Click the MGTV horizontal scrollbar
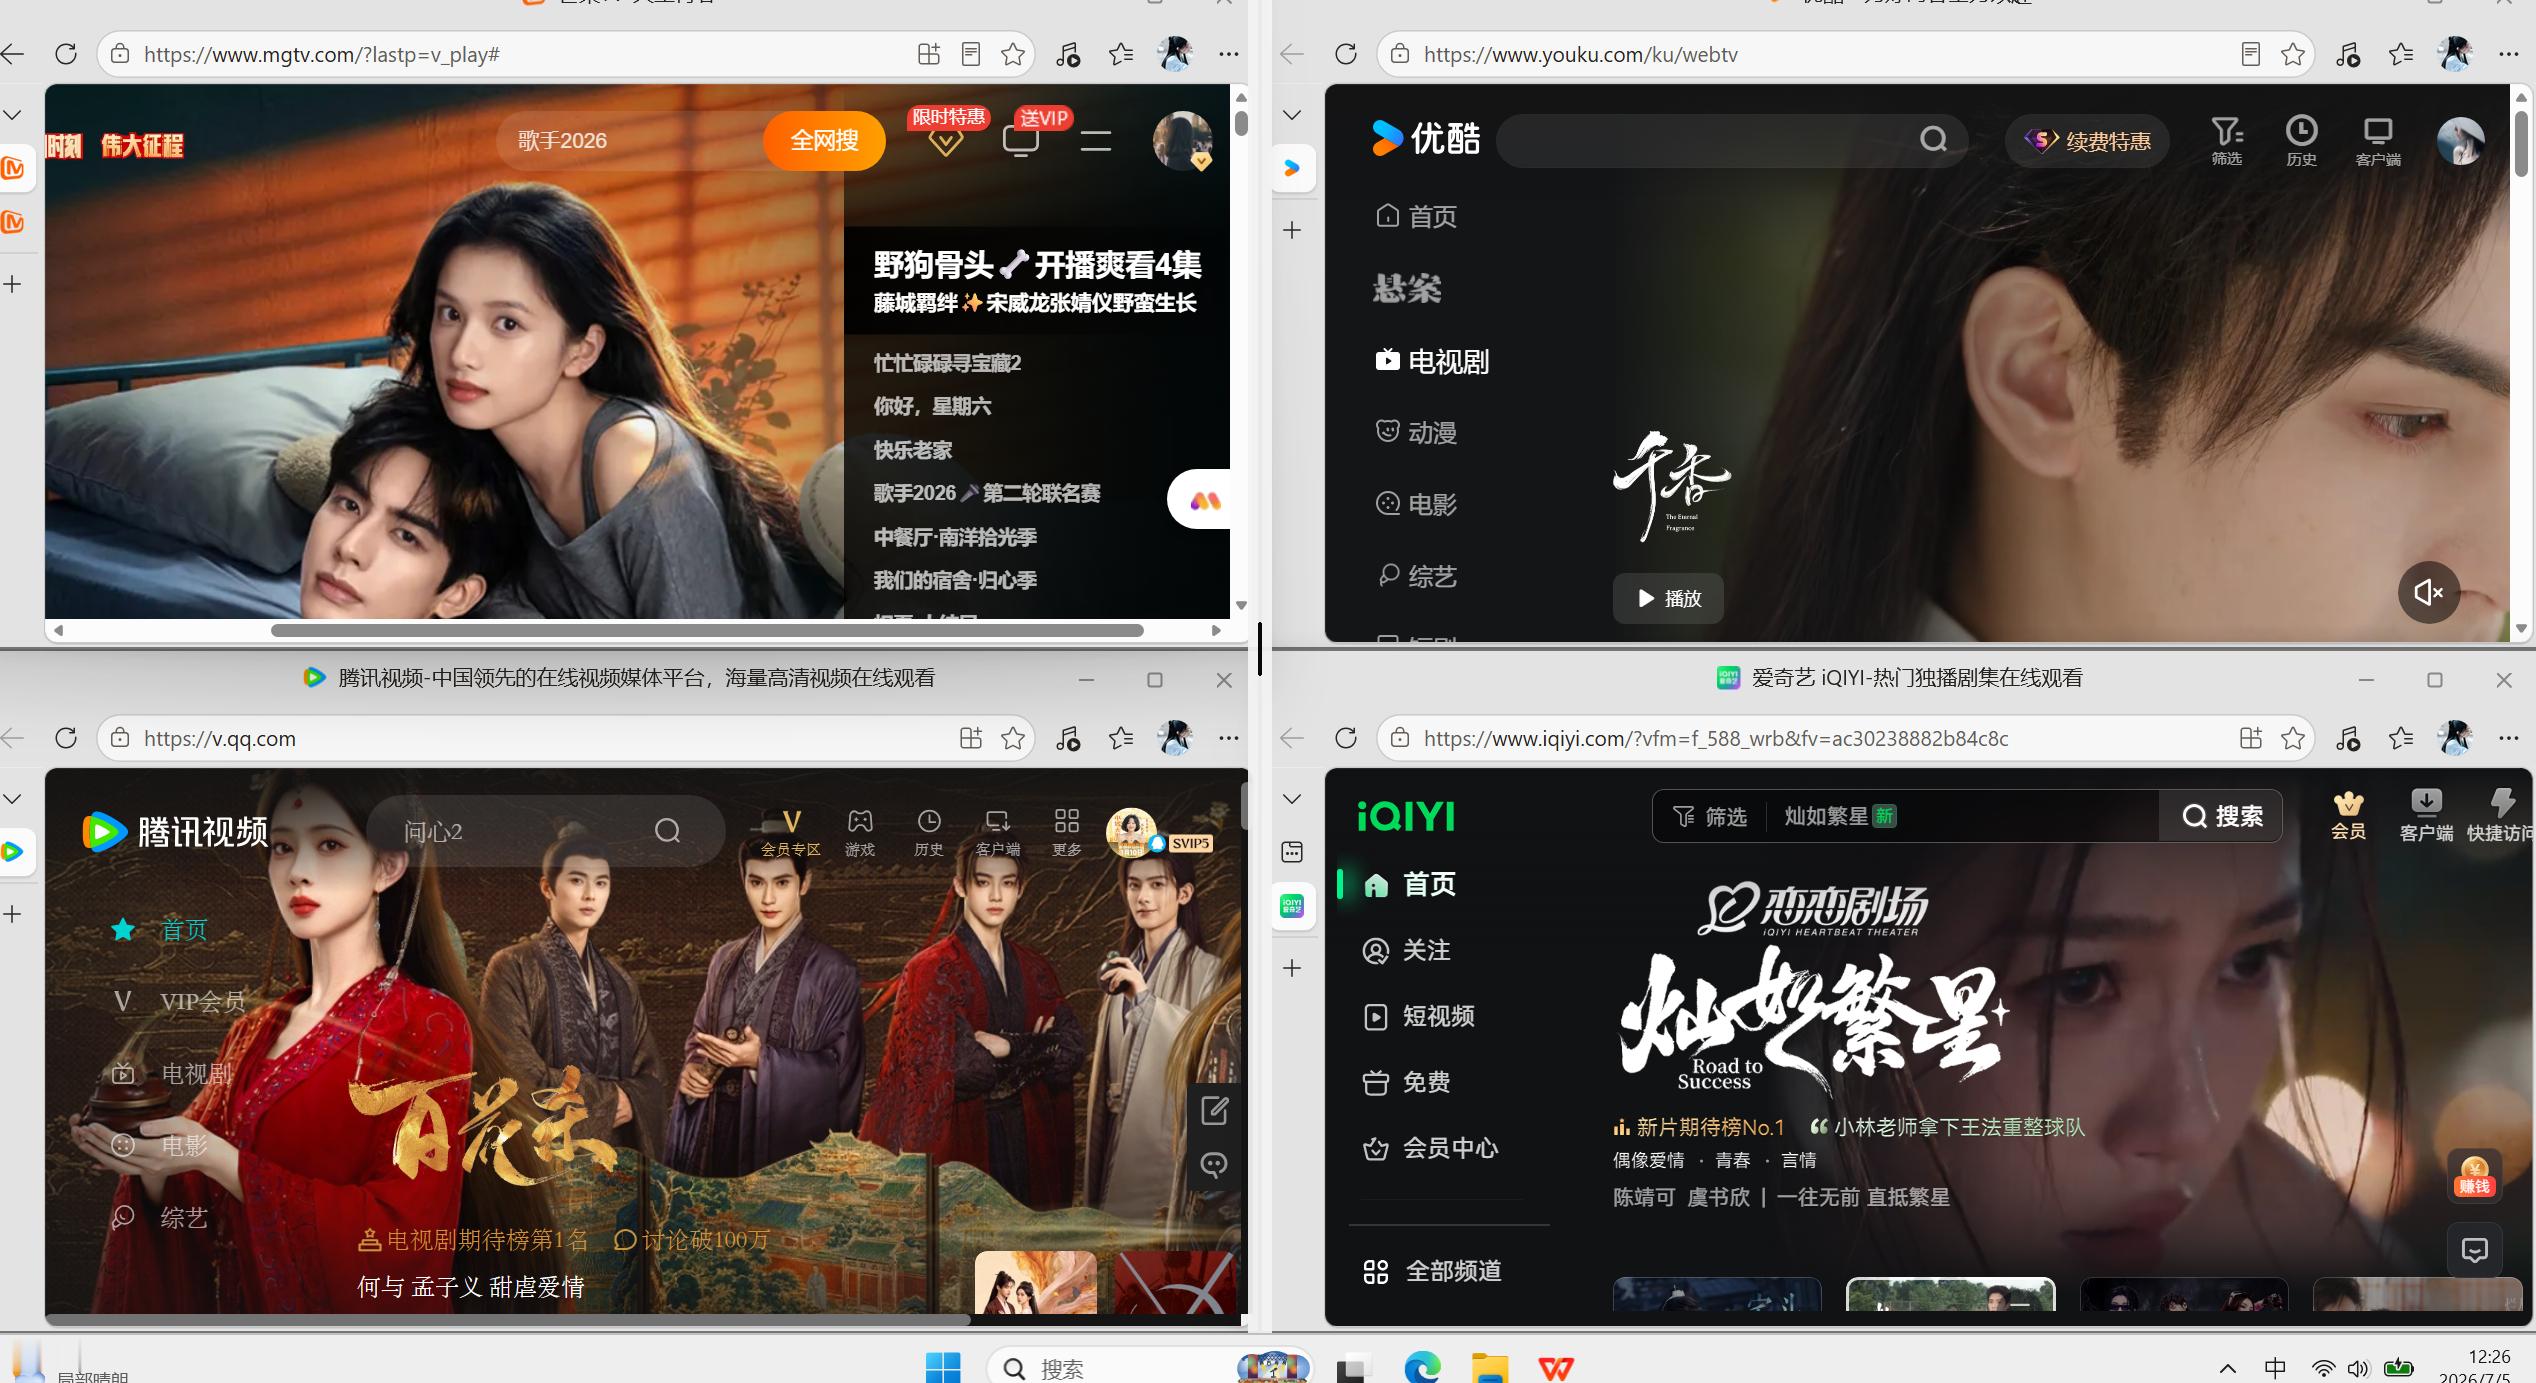This screenshot has height=1383, width=2536. (707, 630)
